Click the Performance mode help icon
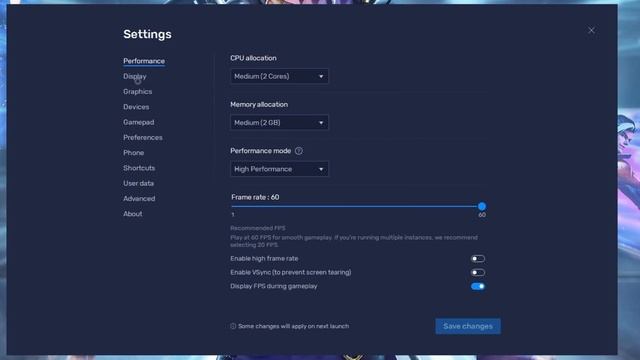 [299, 151]
